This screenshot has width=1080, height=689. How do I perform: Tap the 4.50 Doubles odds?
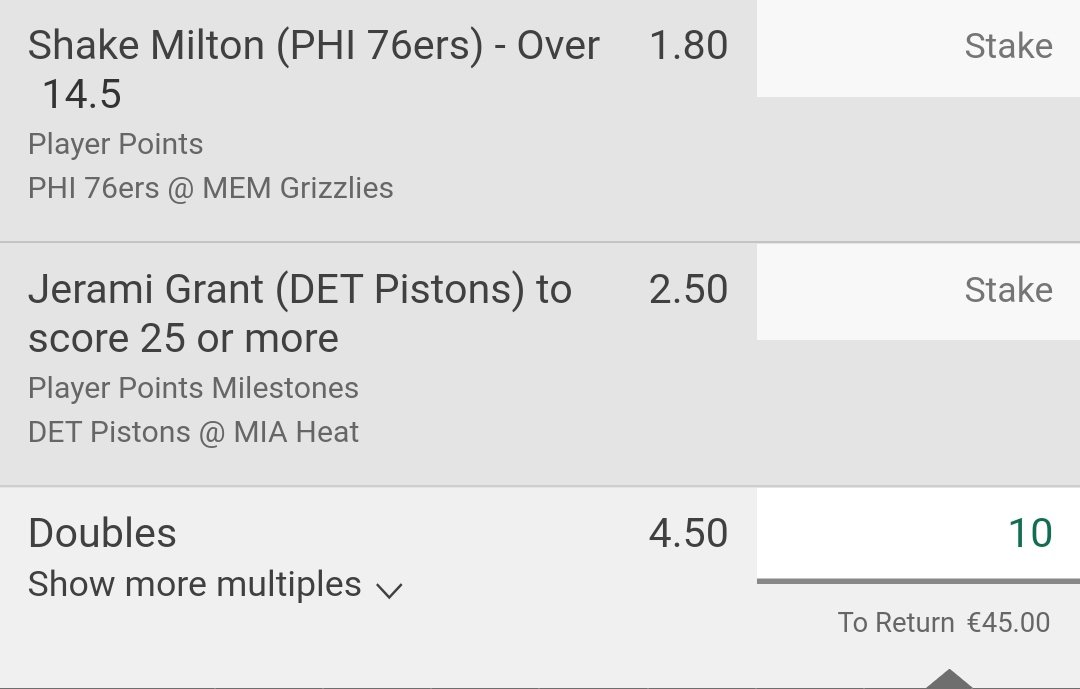point(688,533)
